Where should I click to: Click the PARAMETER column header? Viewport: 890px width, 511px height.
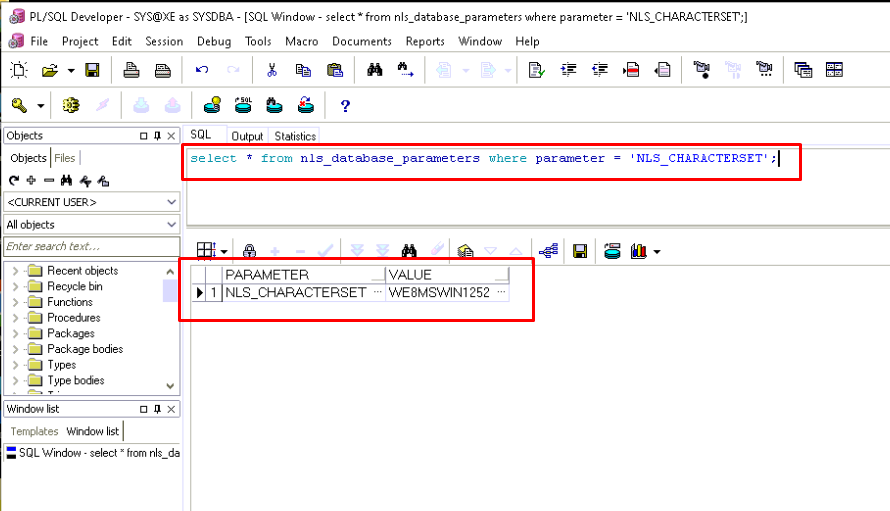coord(304,275)
